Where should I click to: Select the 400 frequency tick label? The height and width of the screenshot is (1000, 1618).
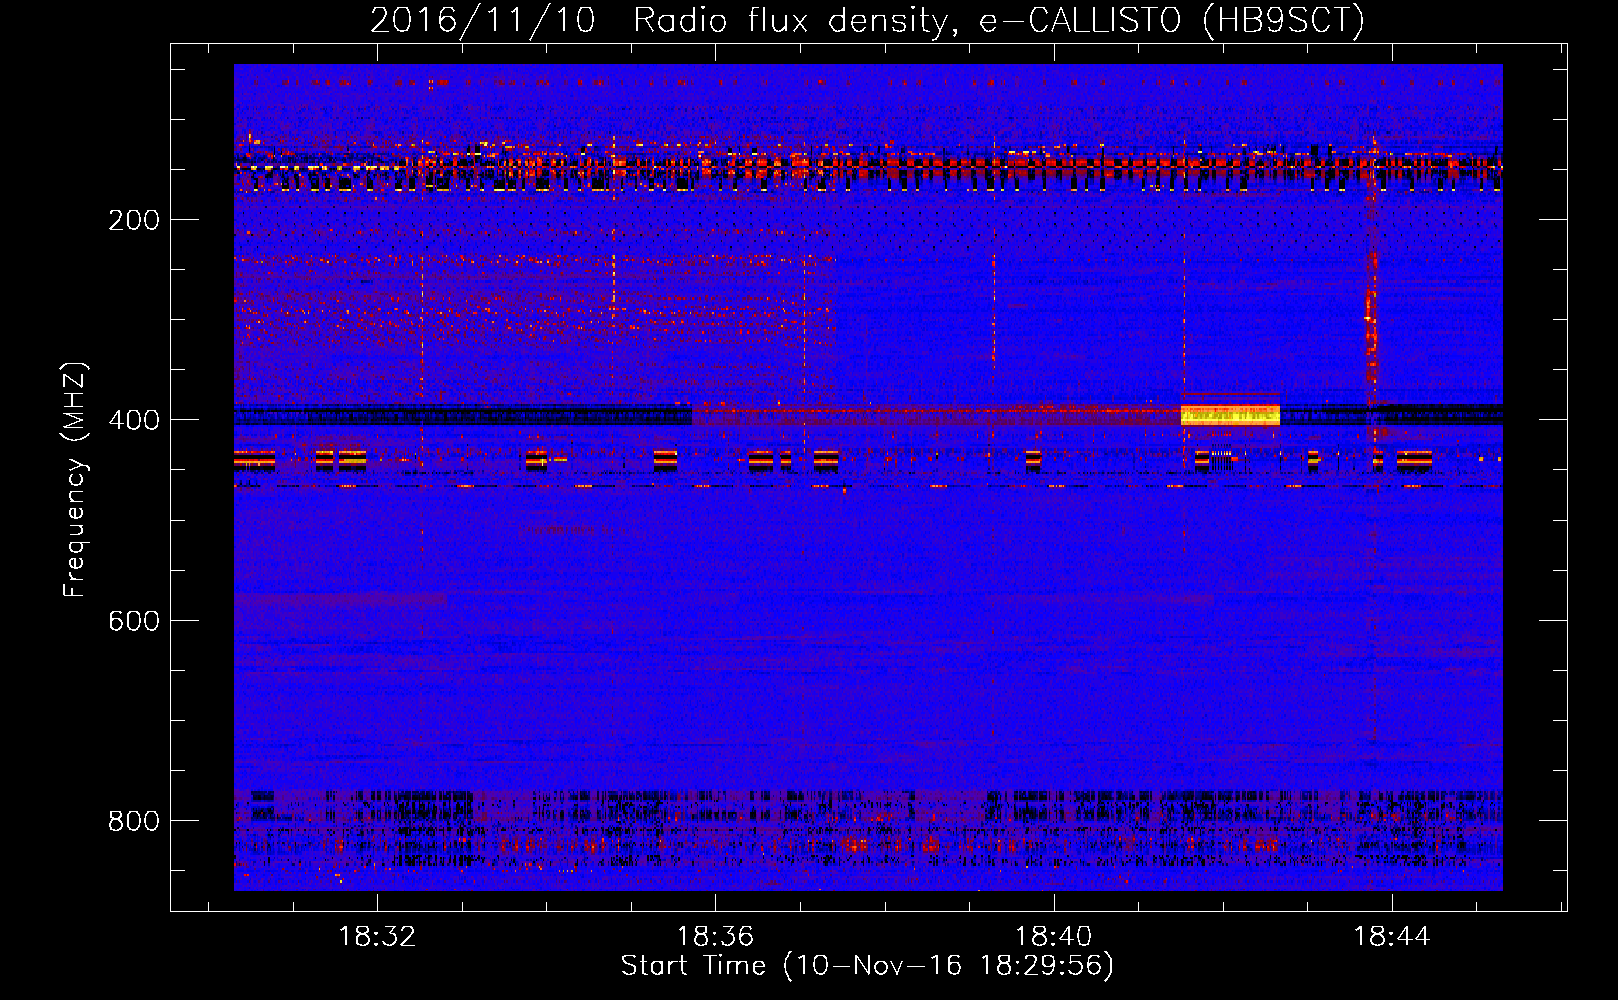(134, 420)
